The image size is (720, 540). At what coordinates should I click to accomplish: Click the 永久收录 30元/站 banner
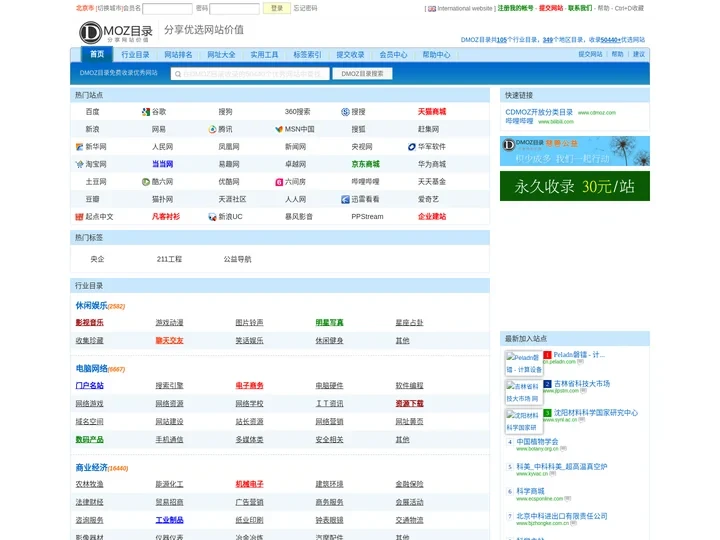(x=575, y=186)
